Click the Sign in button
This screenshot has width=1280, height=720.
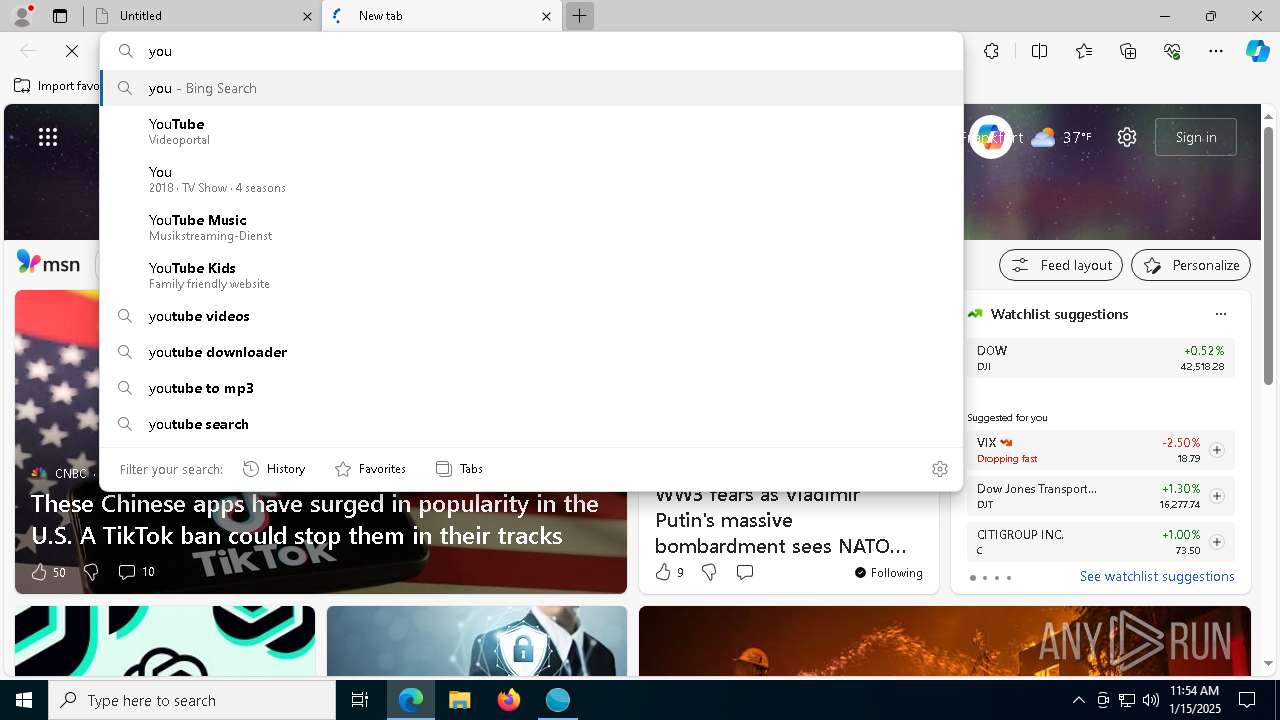pyautogui.click(x=1196, y=137)
